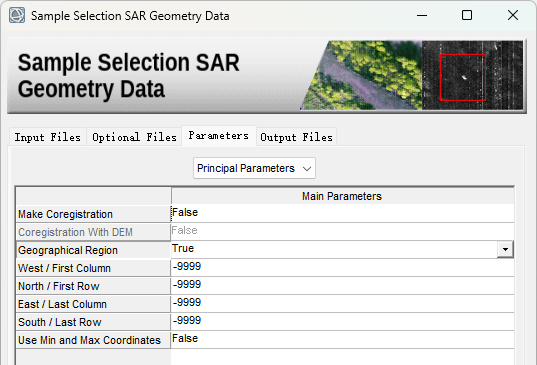The image size is (537, 365).
Task: Click the East / Last Column label
Action: point(93,304)
